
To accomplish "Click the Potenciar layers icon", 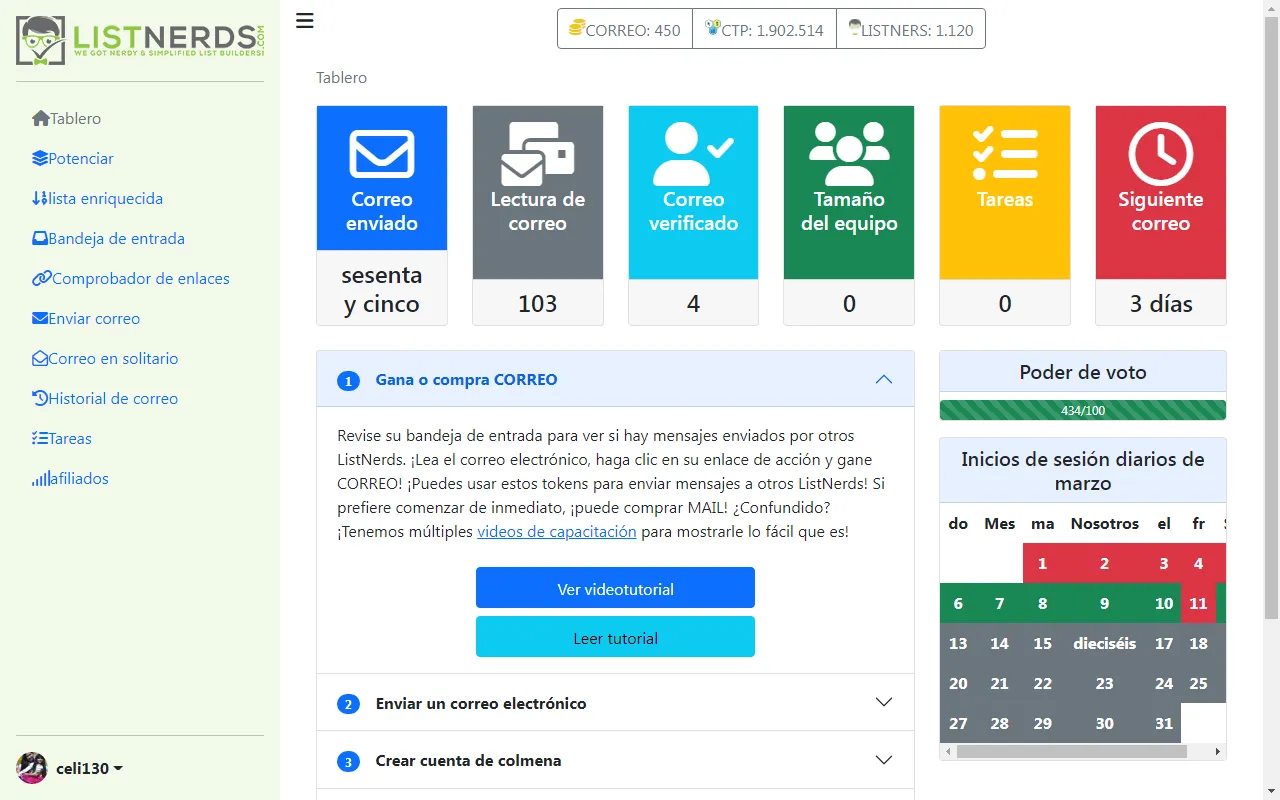I will [x=40, y=158].
